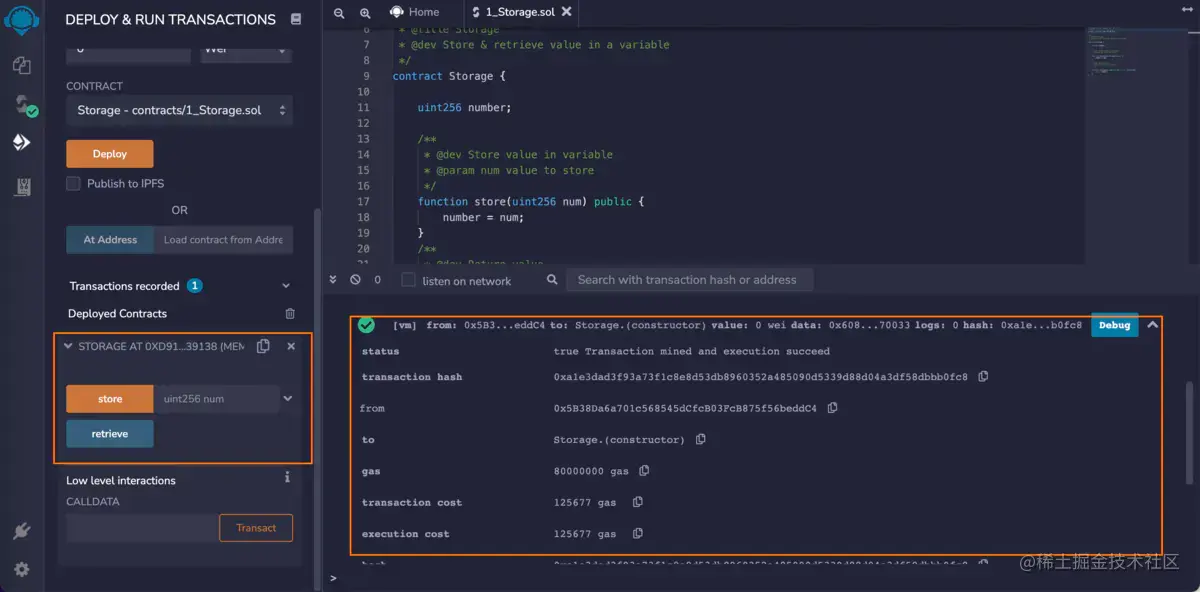Clear the terminal console icon
The image size is (1200, 592).
click(355, 280)
